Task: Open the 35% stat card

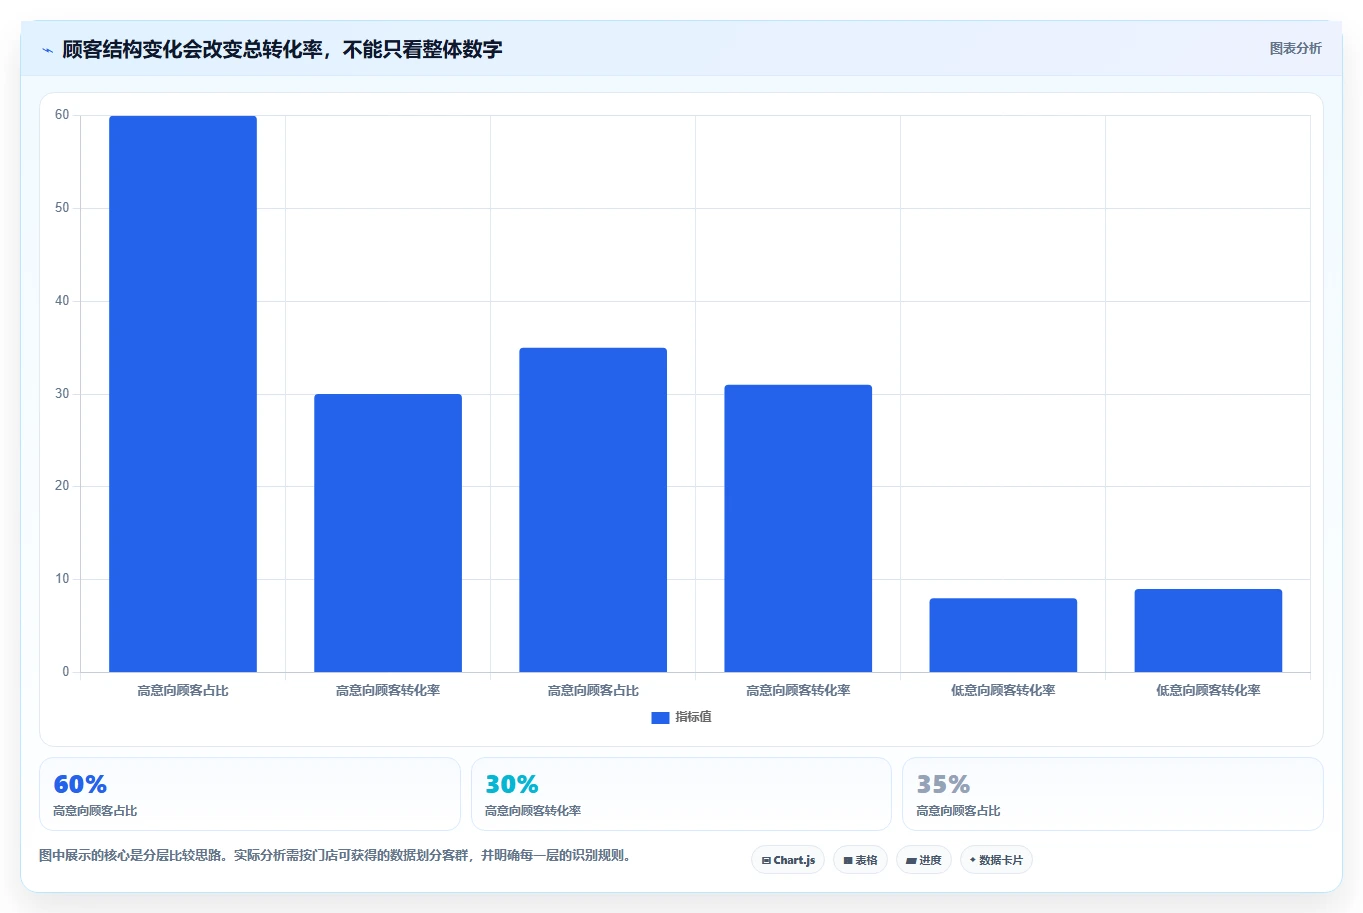Action: (x=1113, y=794)
